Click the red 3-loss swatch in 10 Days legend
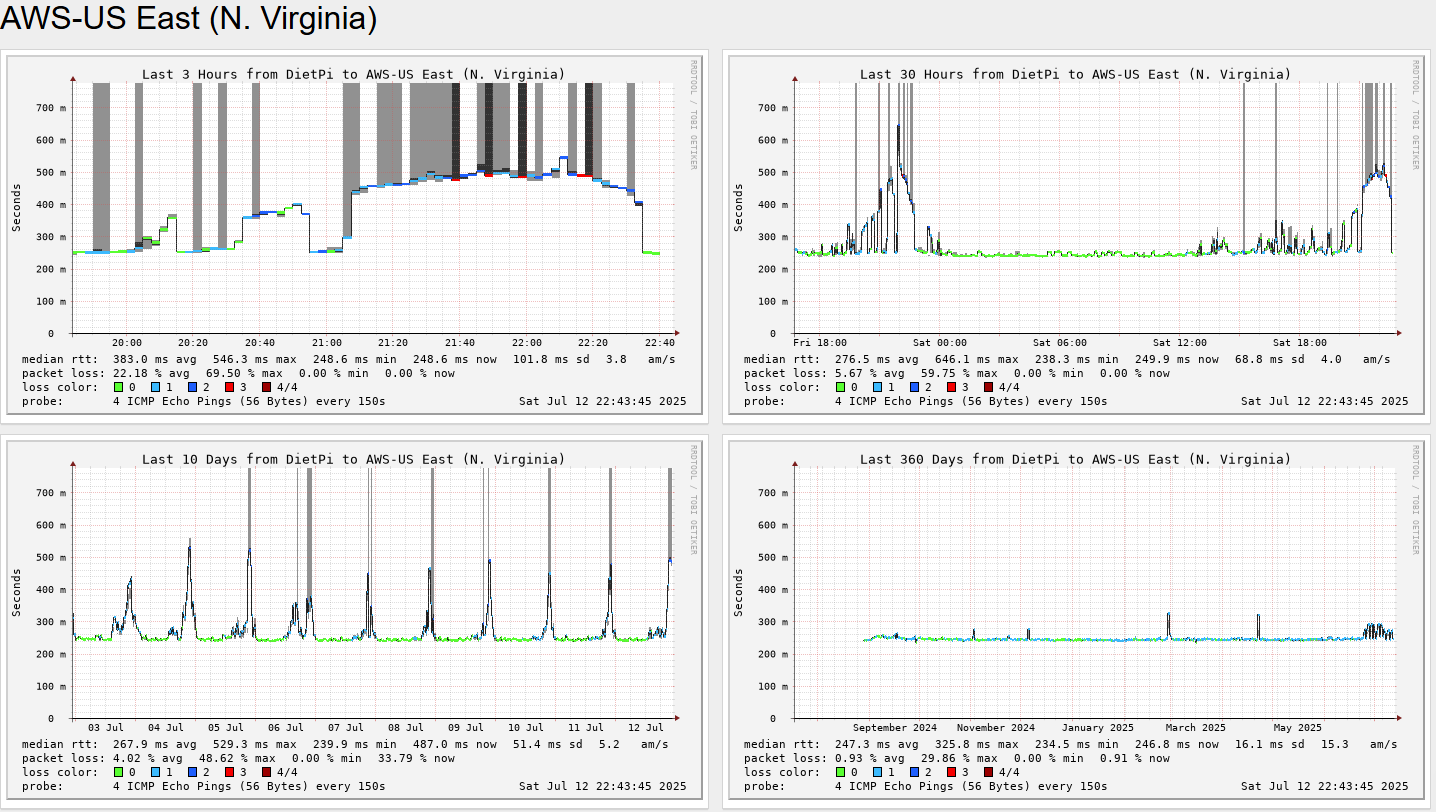The height and width of the screenshot is (812, 1436). pyautogui.click(x=229, y=772)
